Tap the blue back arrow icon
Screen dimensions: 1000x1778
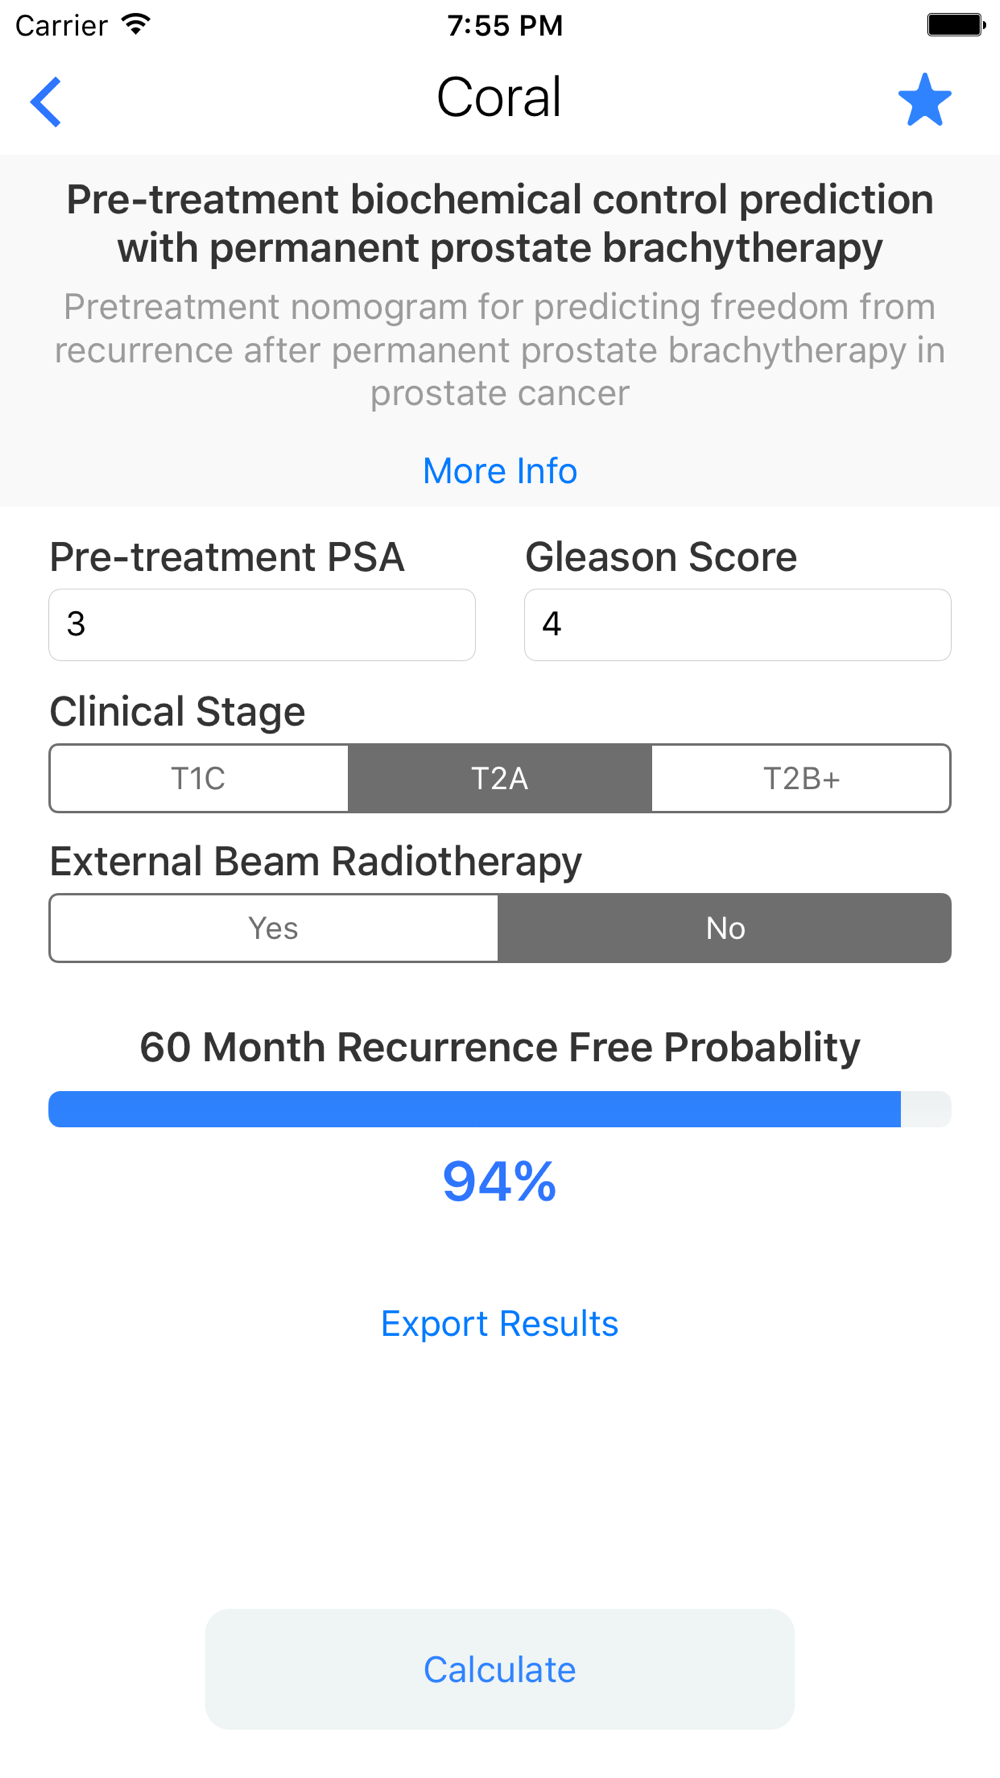point(46,101)
